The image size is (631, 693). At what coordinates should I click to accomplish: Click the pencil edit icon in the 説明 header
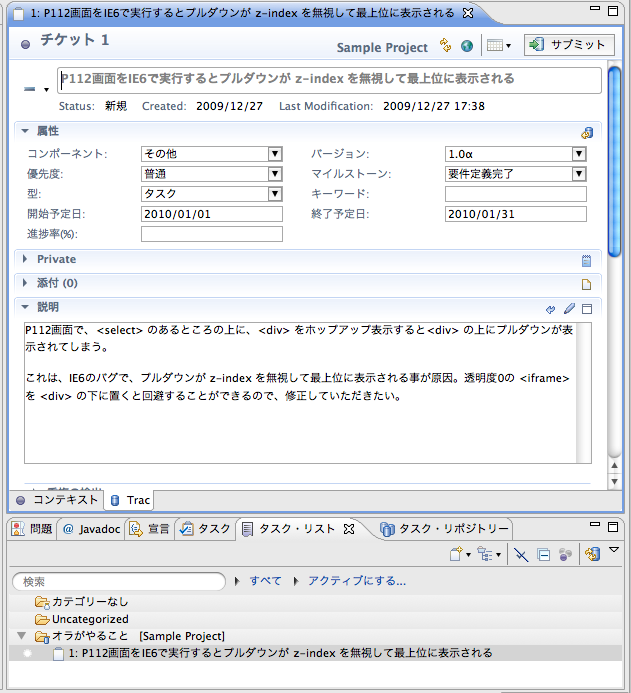coord(569,308)
